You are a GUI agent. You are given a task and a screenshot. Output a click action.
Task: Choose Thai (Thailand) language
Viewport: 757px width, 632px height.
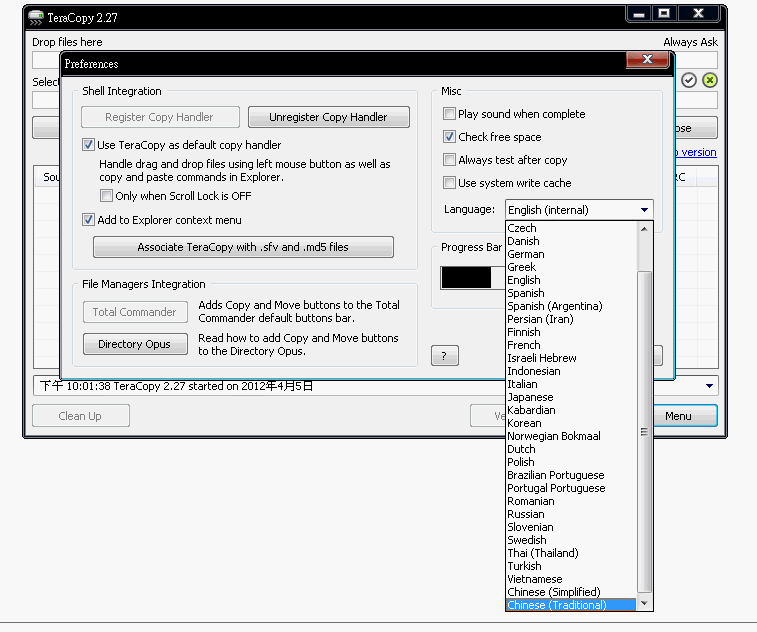(571, 554)
